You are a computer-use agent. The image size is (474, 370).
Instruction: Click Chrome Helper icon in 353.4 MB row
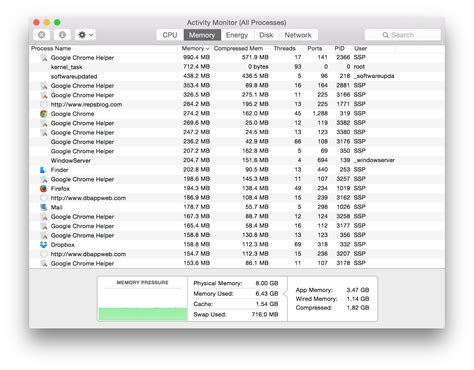click(x=44, y=86)
